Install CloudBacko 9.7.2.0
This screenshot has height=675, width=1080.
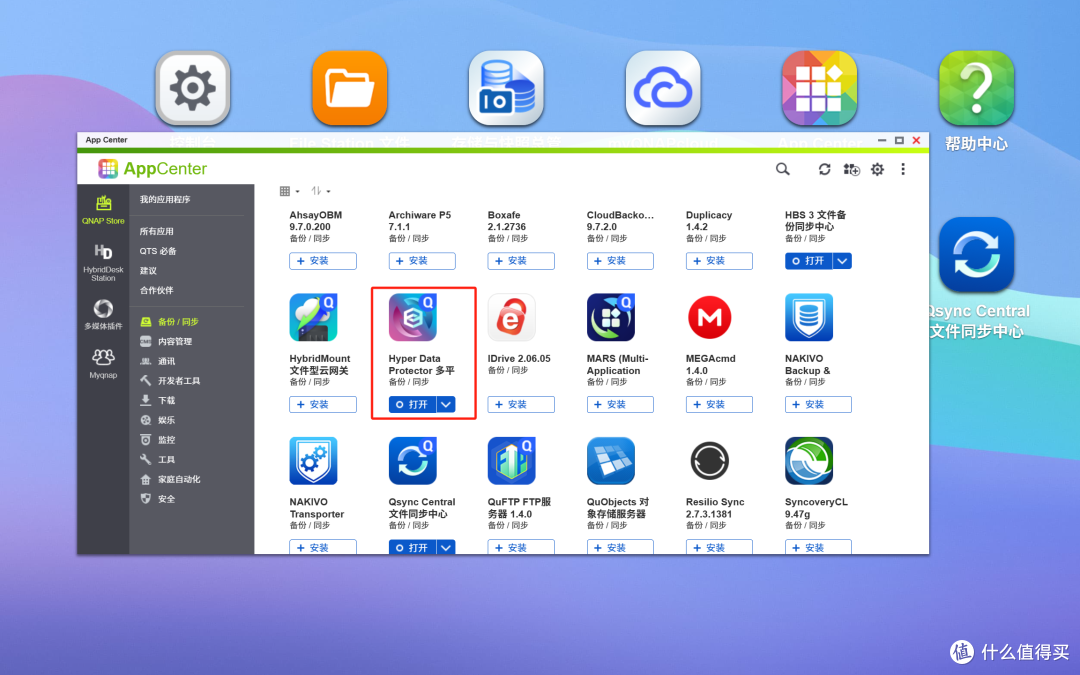click(621, 261)
